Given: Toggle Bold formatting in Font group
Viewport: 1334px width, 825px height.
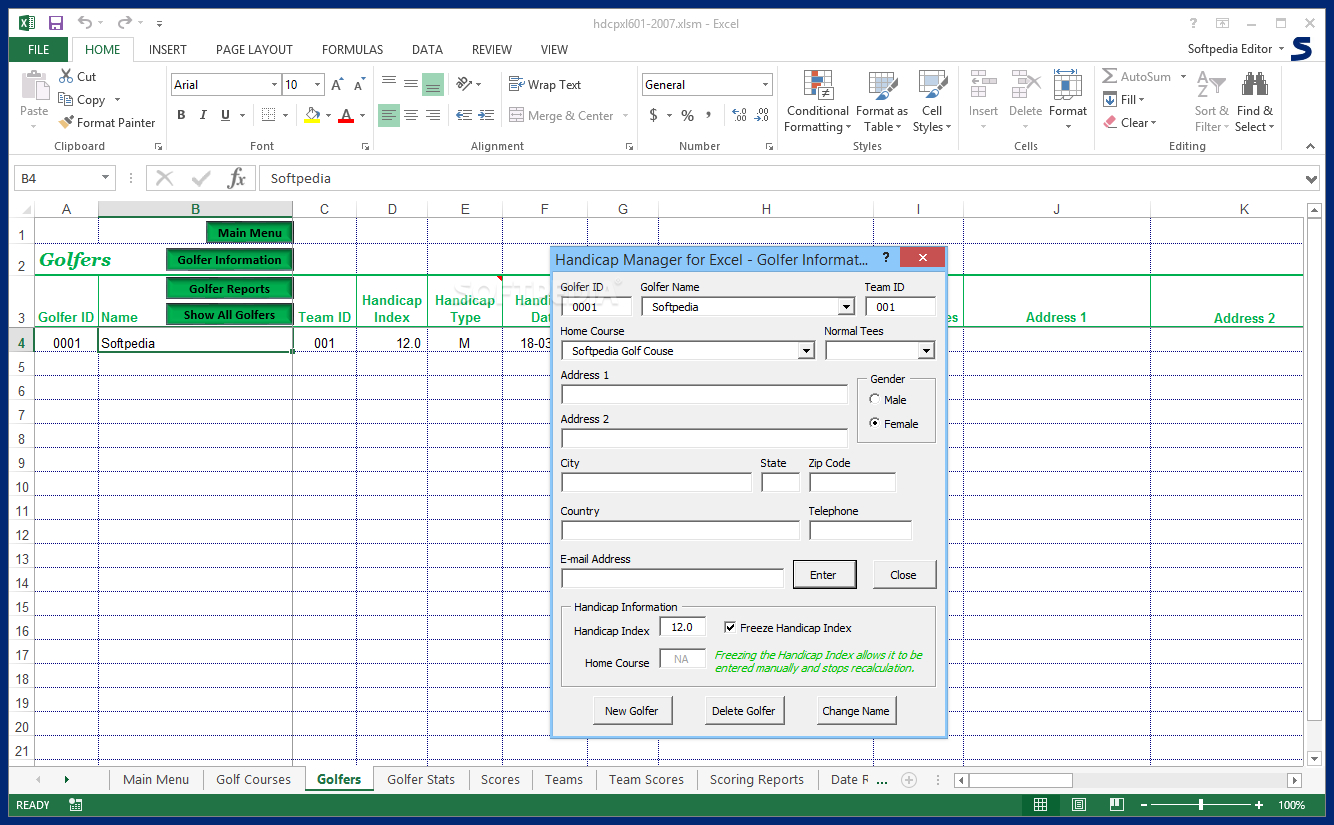Looking at the screenshot, I should click(x=182, y=115).
